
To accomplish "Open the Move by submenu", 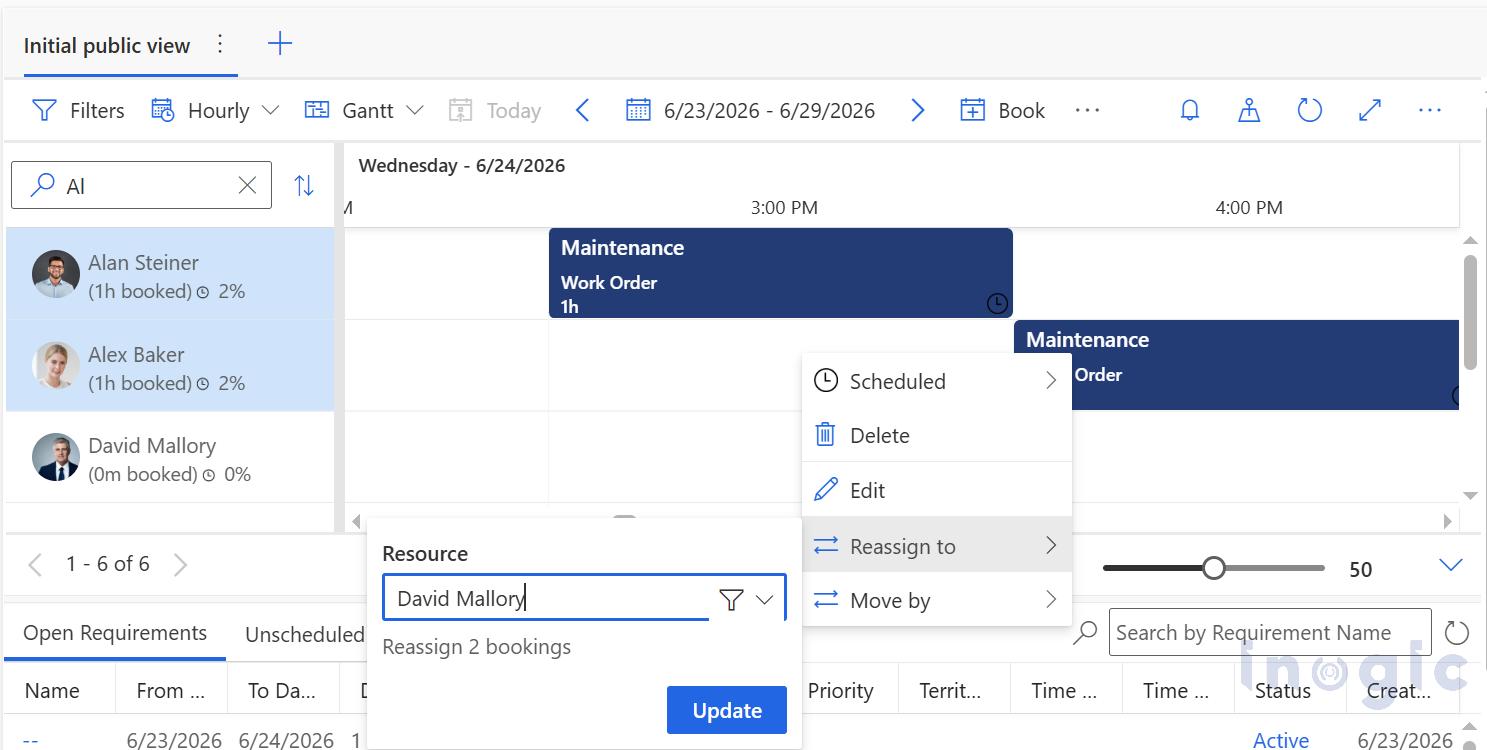I will [937, 600].
